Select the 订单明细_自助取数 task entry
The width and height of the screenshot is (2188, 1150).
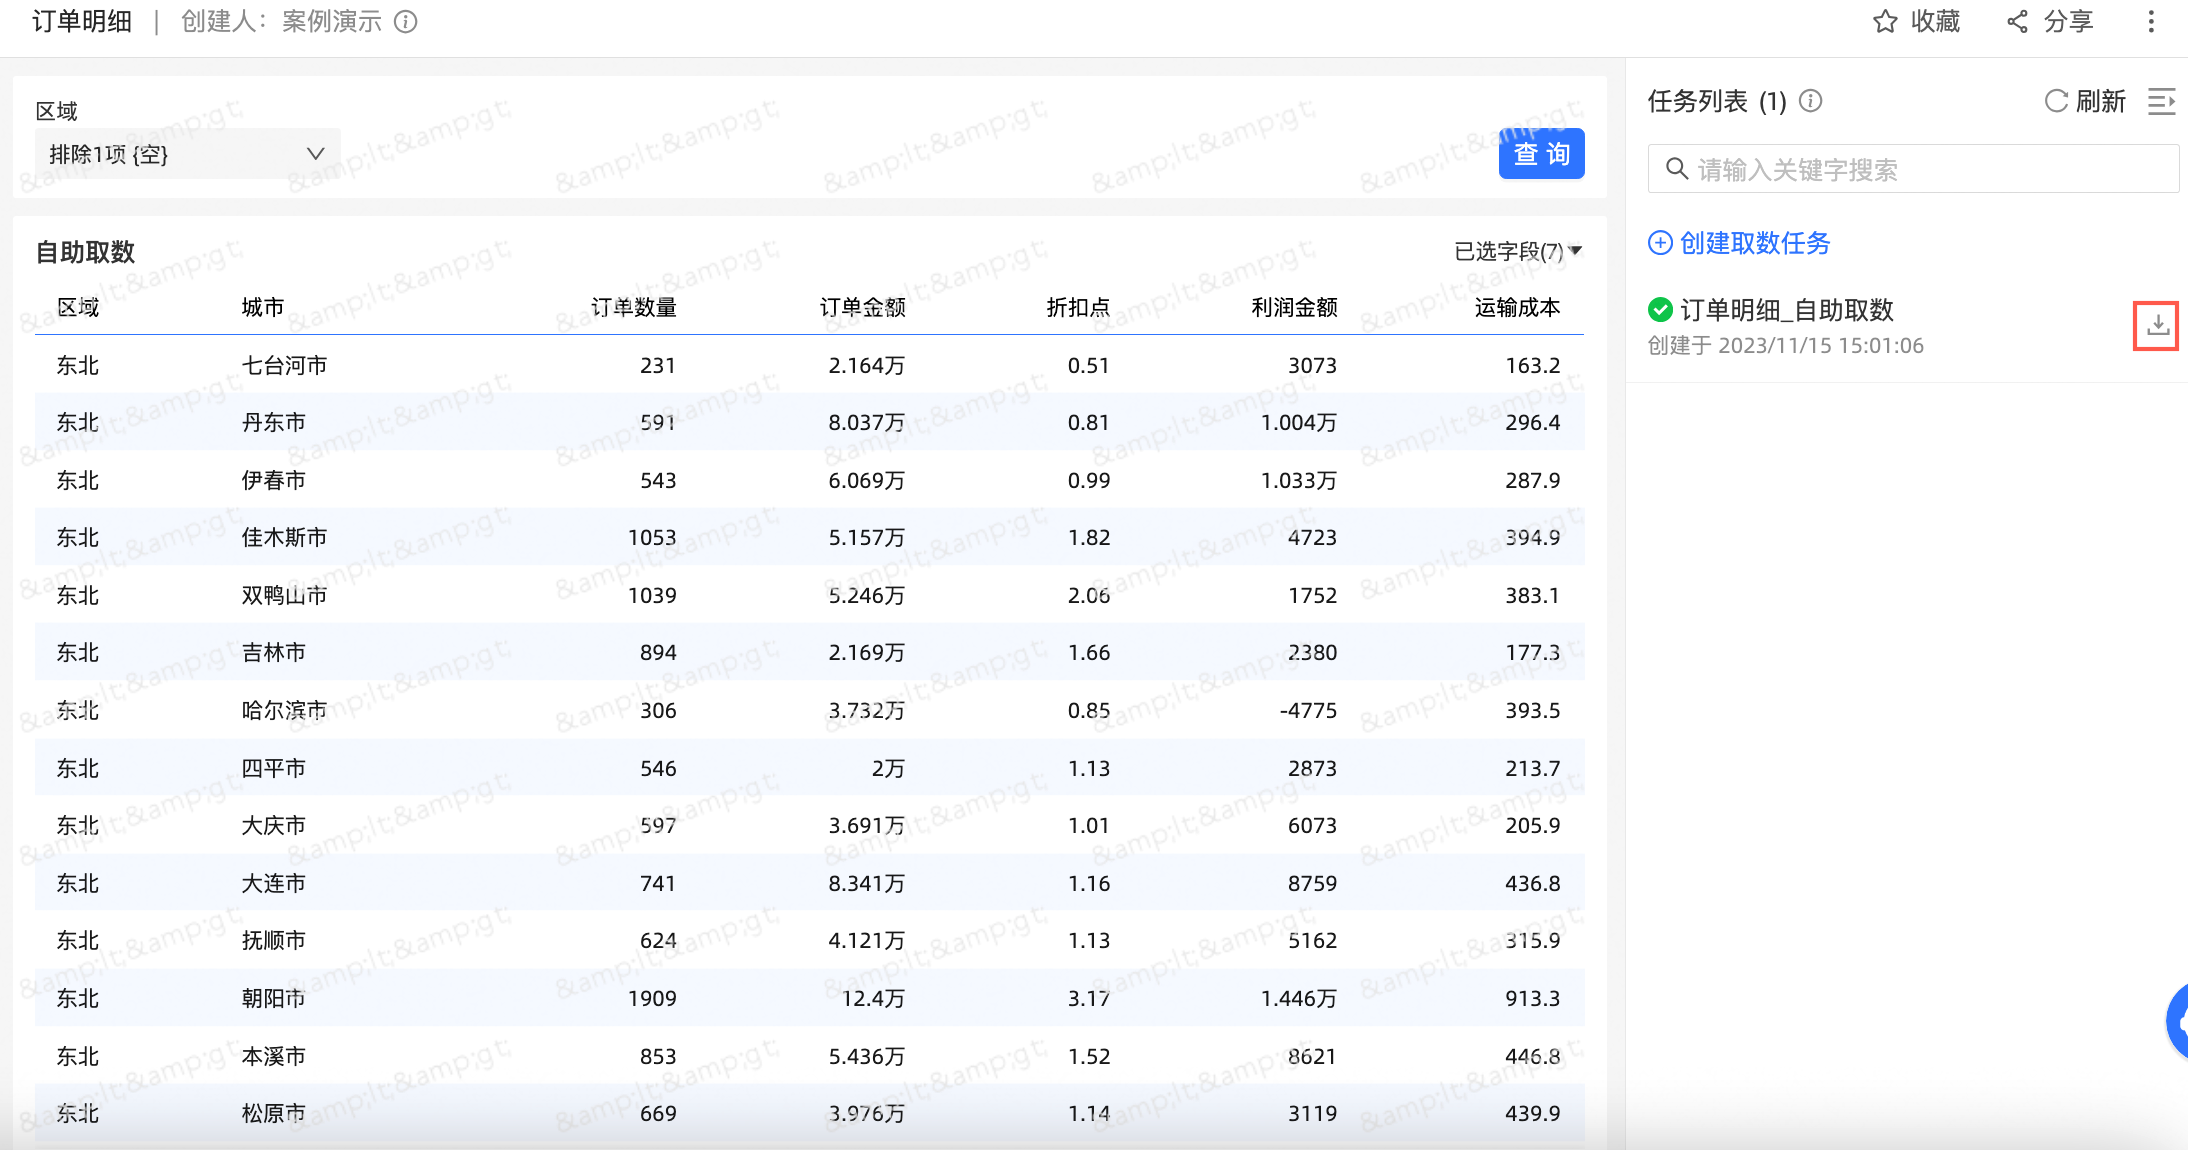click(x=1786, y=310)
